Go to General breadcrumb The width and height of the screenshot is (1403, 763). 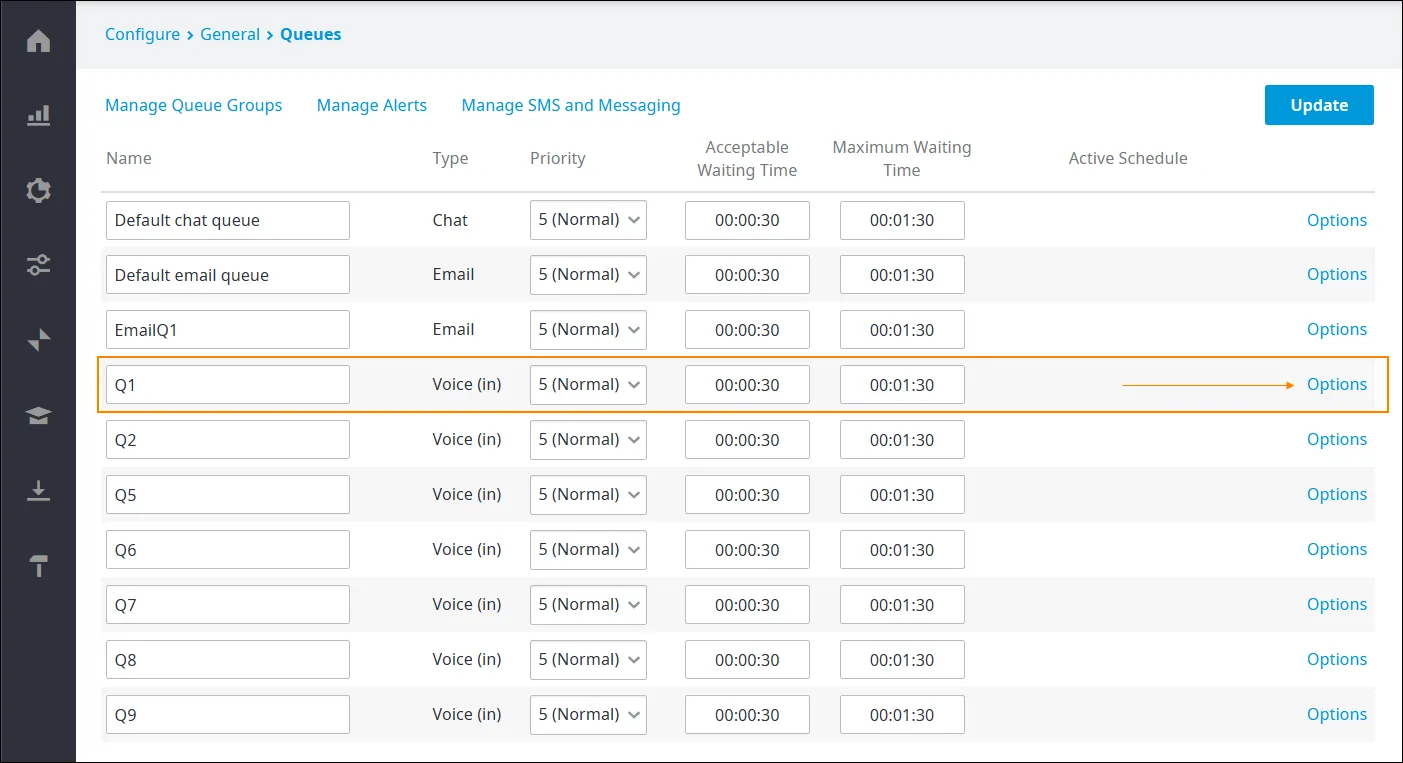pos(230,34)
